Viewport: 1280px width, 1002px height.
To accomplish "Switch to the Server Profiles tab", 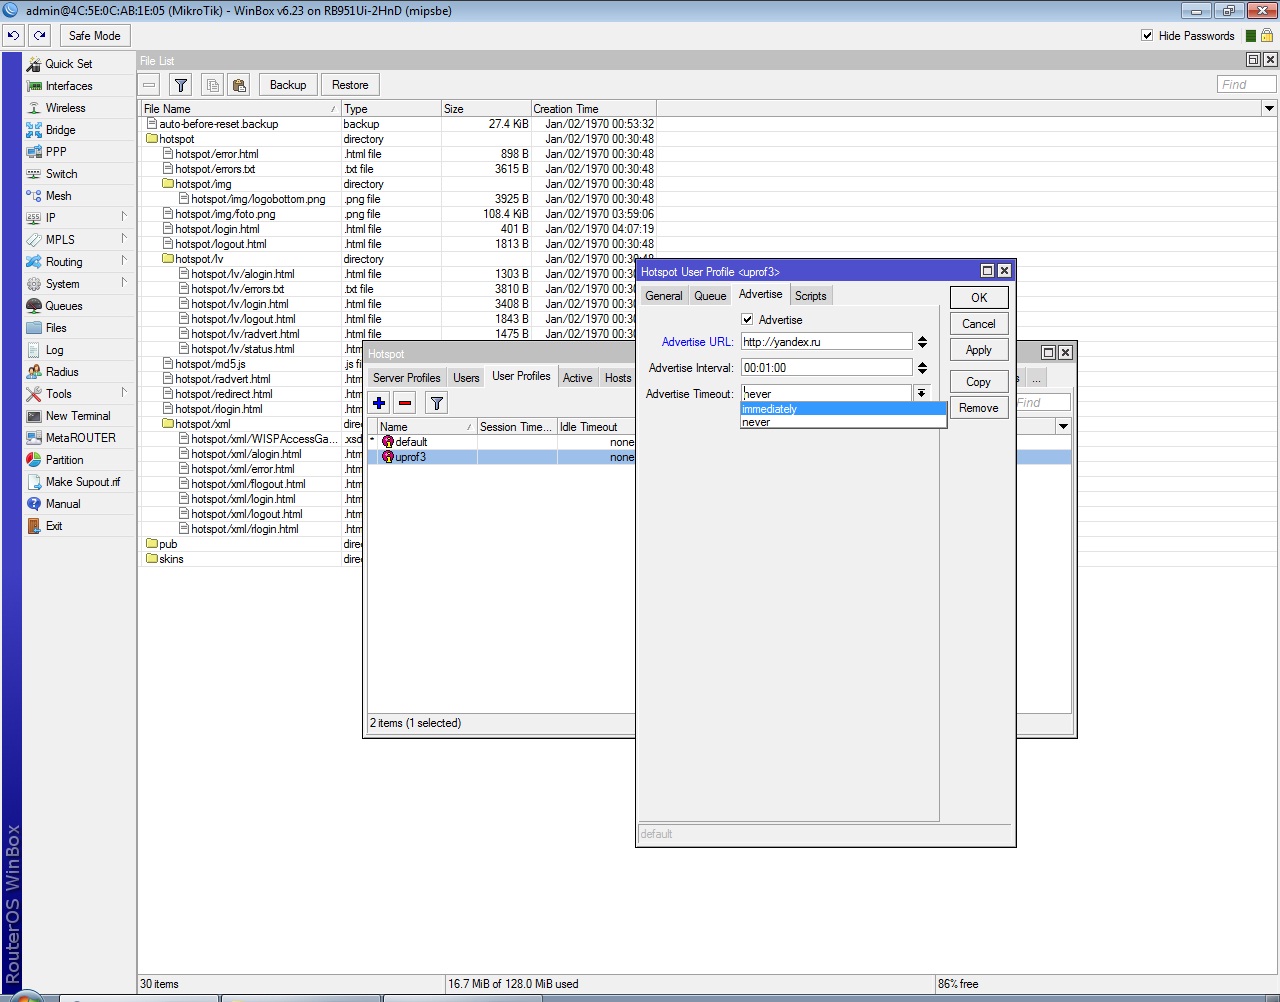I will (x=406, y=378).
